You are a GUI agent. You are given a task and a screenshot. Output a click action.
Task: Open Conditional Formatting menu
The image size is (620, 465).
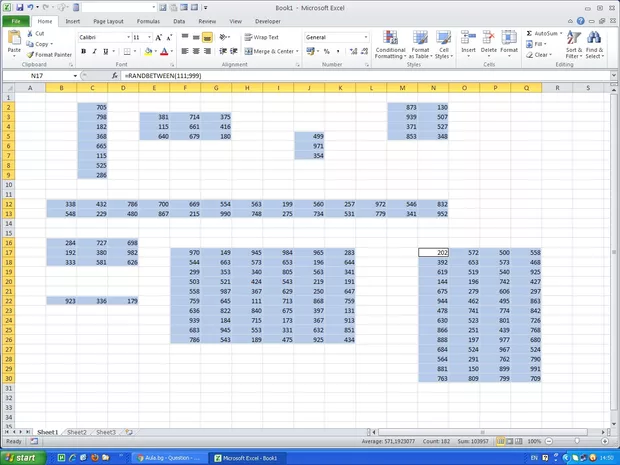390,46
